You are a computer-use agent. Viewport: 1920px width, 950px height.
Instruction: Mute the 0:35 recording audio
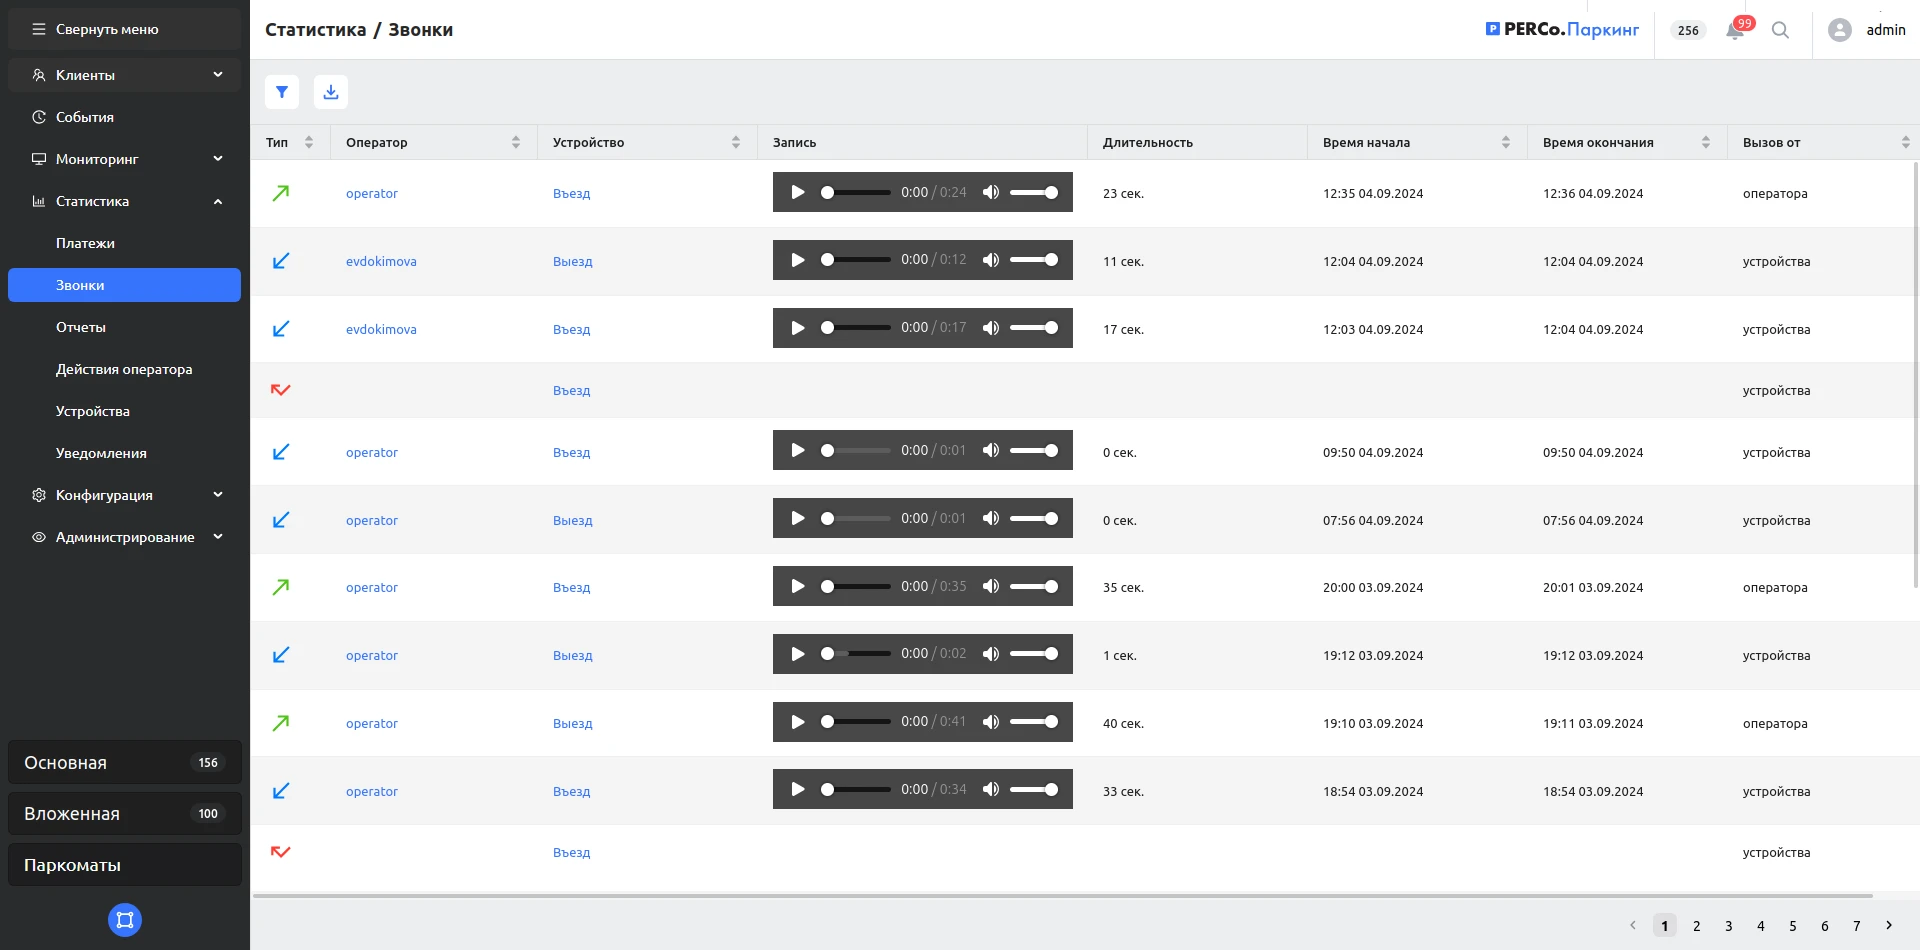pyautogui.click(x=991, y=587)
